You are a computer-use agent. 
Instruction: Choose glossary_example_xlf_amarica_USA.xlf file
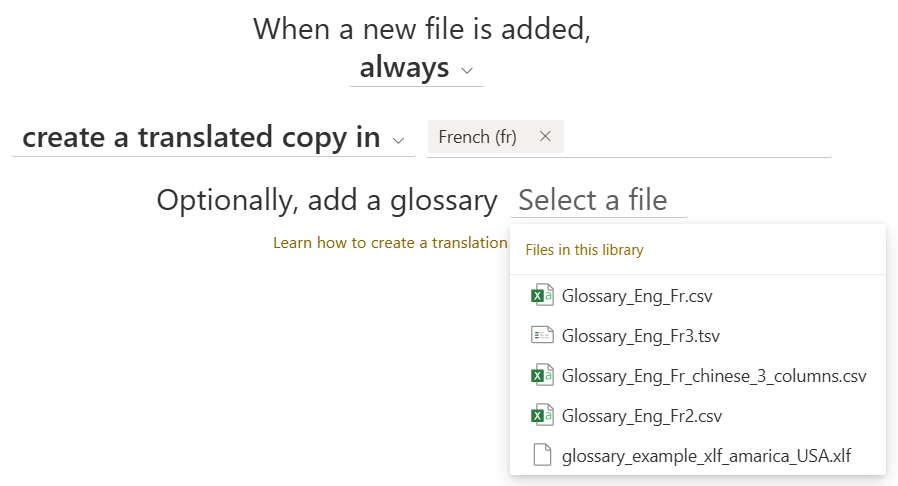click(x=707, y=456)
